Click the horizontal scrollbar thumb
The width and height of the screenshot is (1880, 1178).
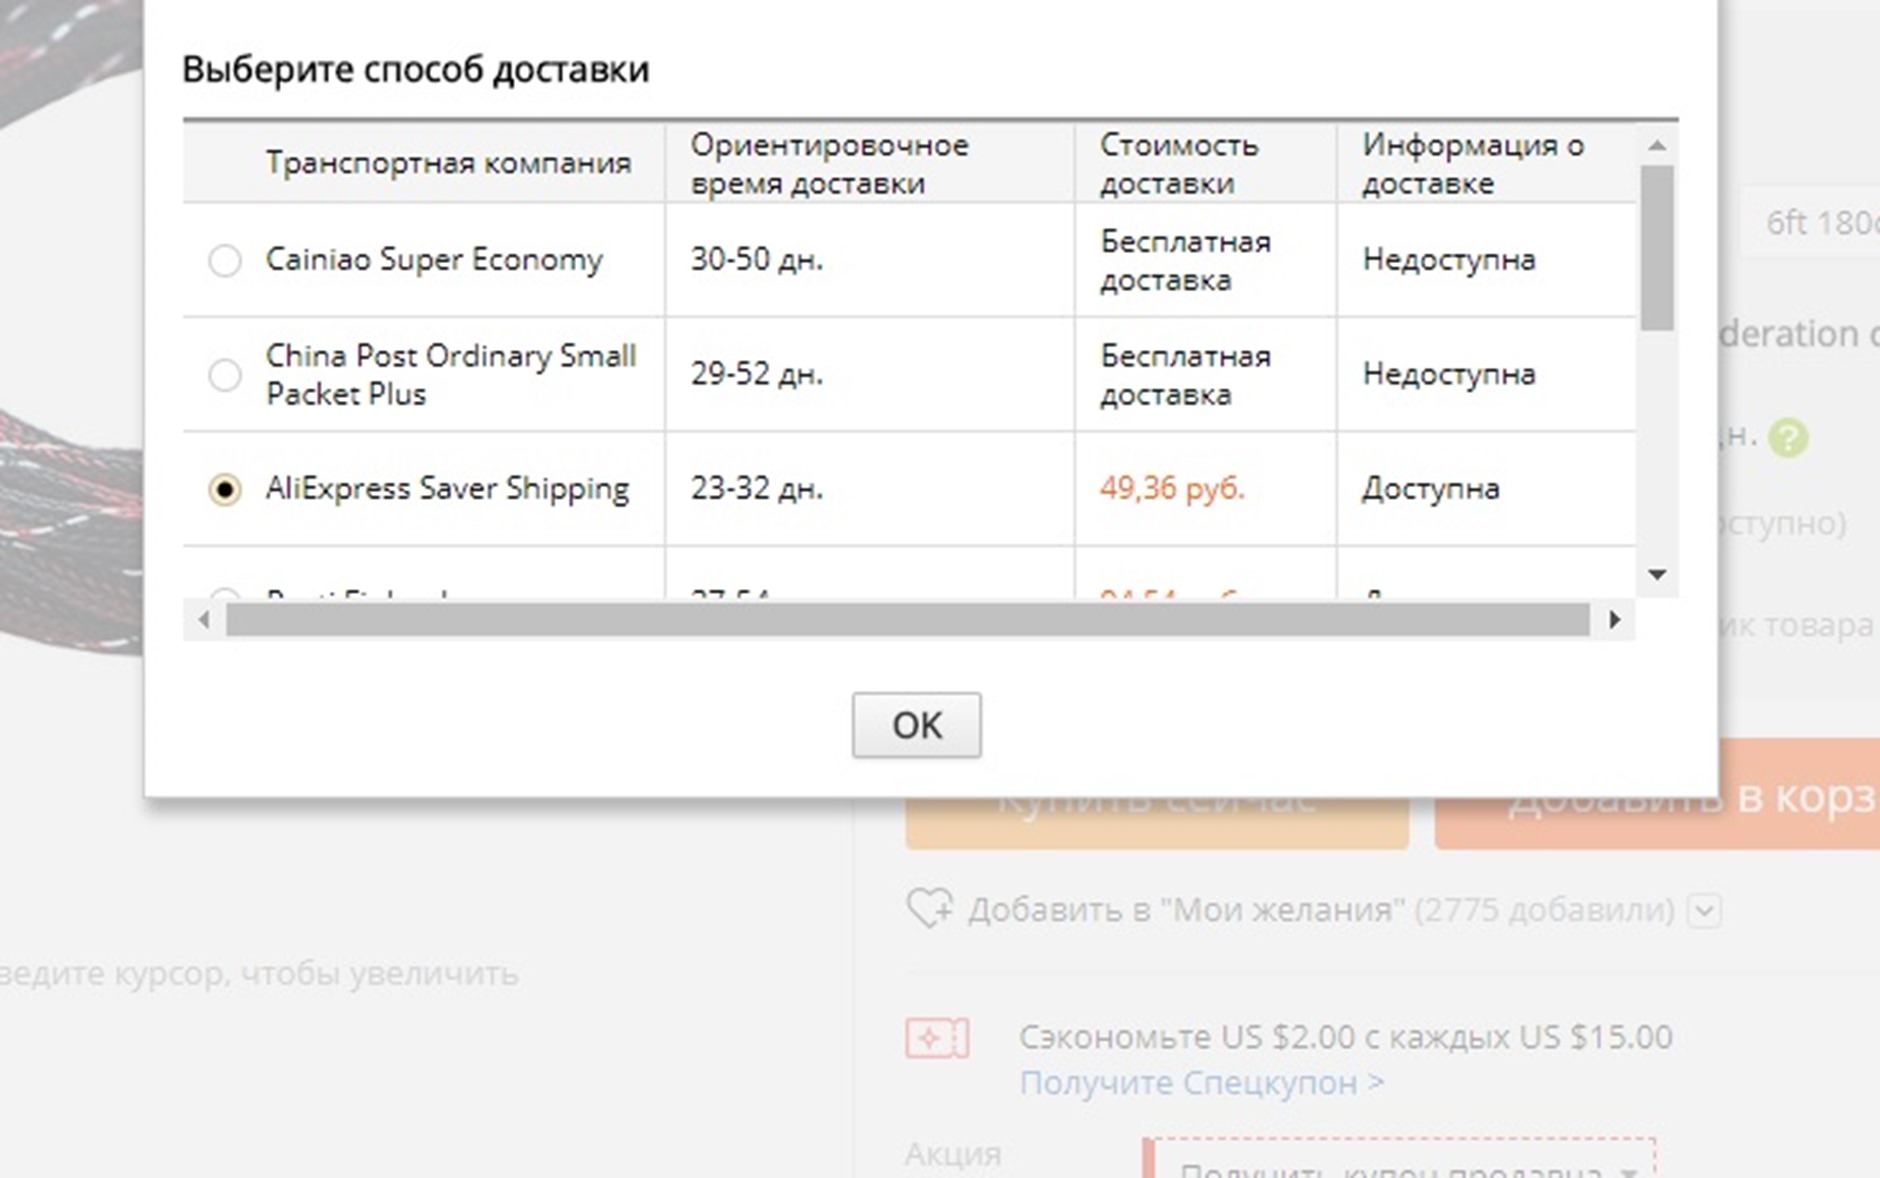tap(908, 620)
